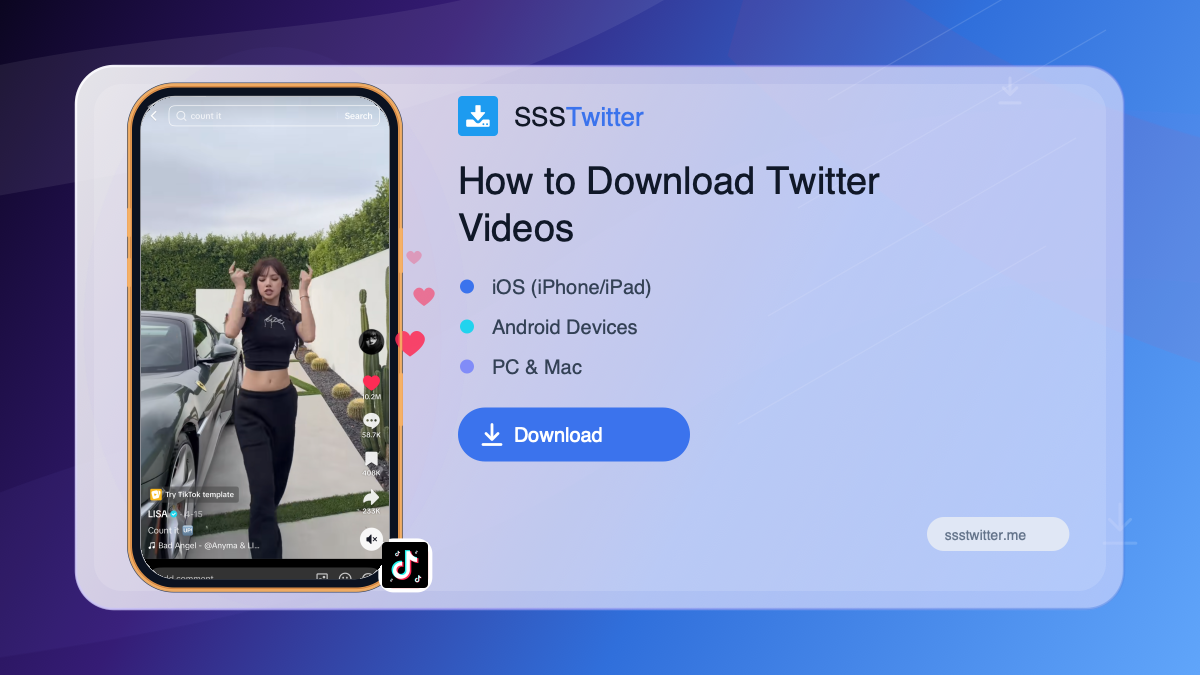Click the SSSTwitter download logo icon
The width and height of the screenshot is (1200, 675).
(x=478, y=116)
